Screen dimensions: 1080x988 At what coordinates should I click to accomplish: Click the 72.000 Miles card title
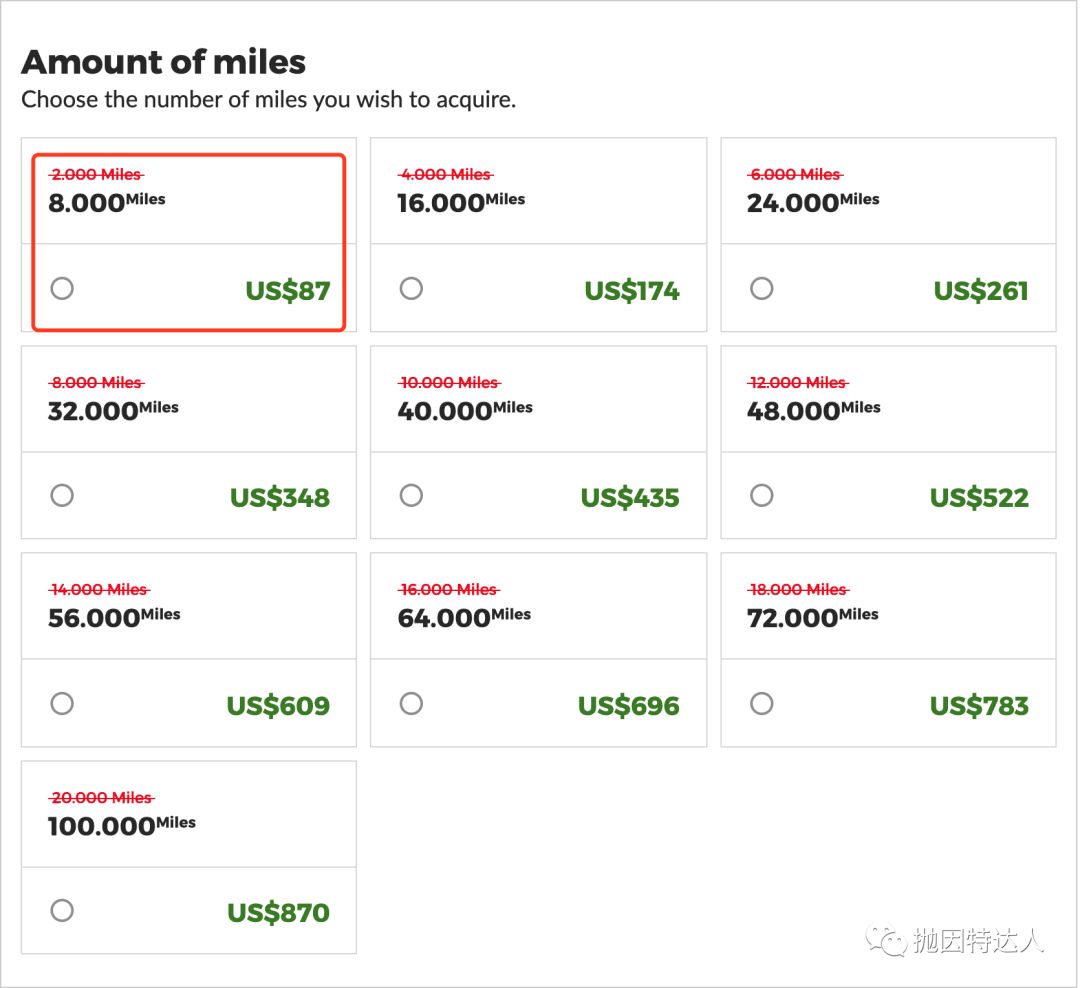pyautogui.click(x=813, y=617)
